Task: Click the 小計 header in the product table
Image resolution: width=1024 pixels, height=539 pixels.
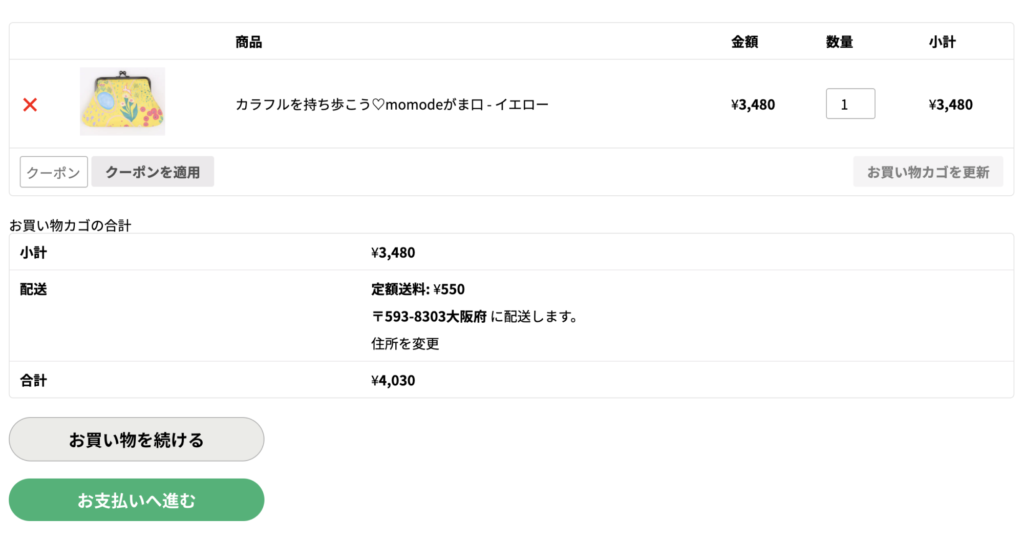Action: point(942,42)
